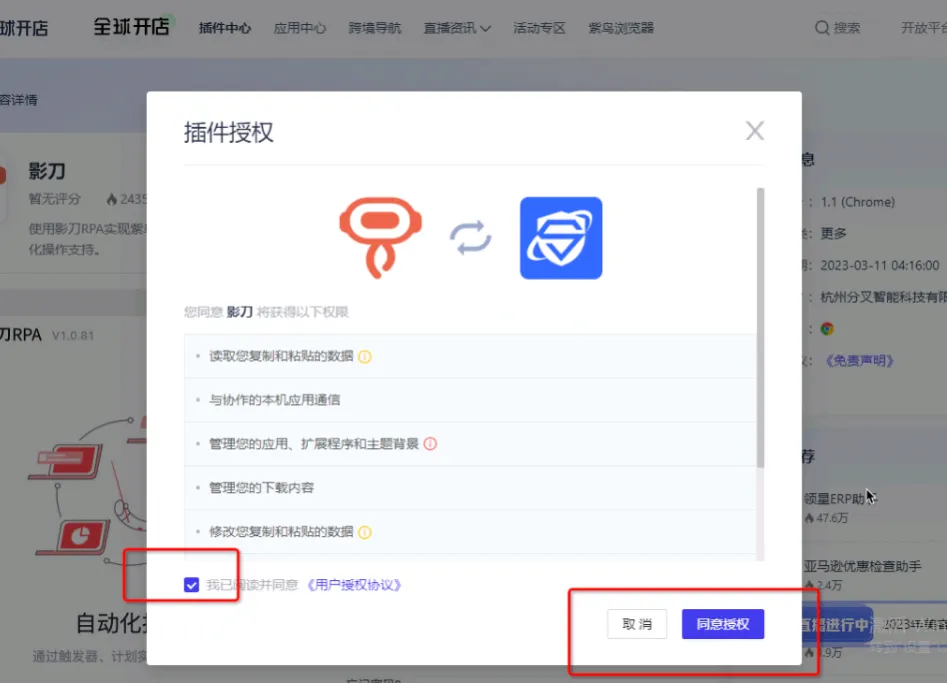
Task: Uncheck the 我已阅读并同意 checkbox
Action: click(191, 585)
